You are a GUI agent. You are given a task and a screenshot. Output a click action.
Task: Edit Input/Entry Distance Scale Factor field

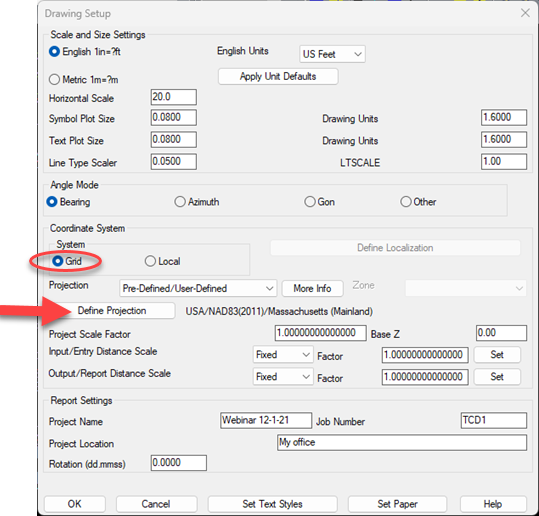pos(425,355)
